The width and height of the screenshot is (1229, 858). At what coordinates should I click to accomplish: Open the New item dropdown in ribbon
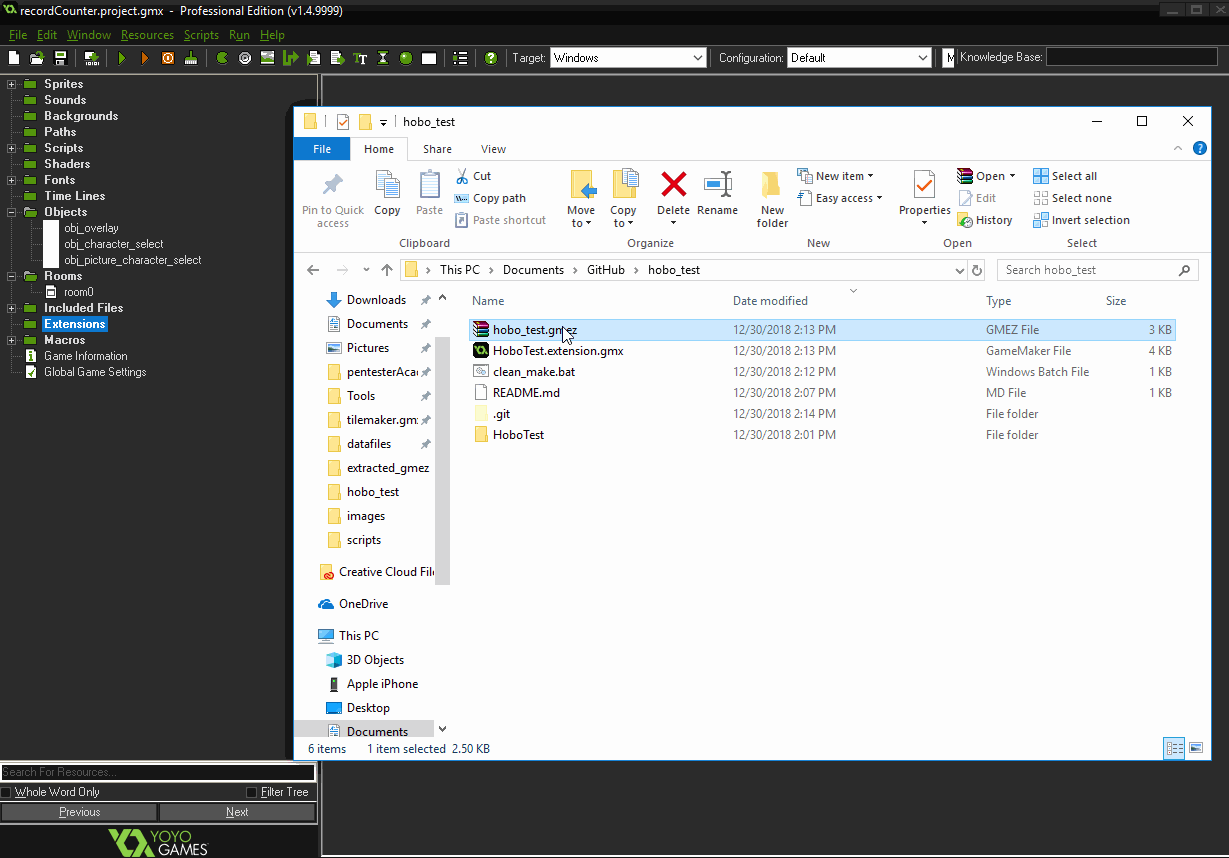(x=836, y=176)
